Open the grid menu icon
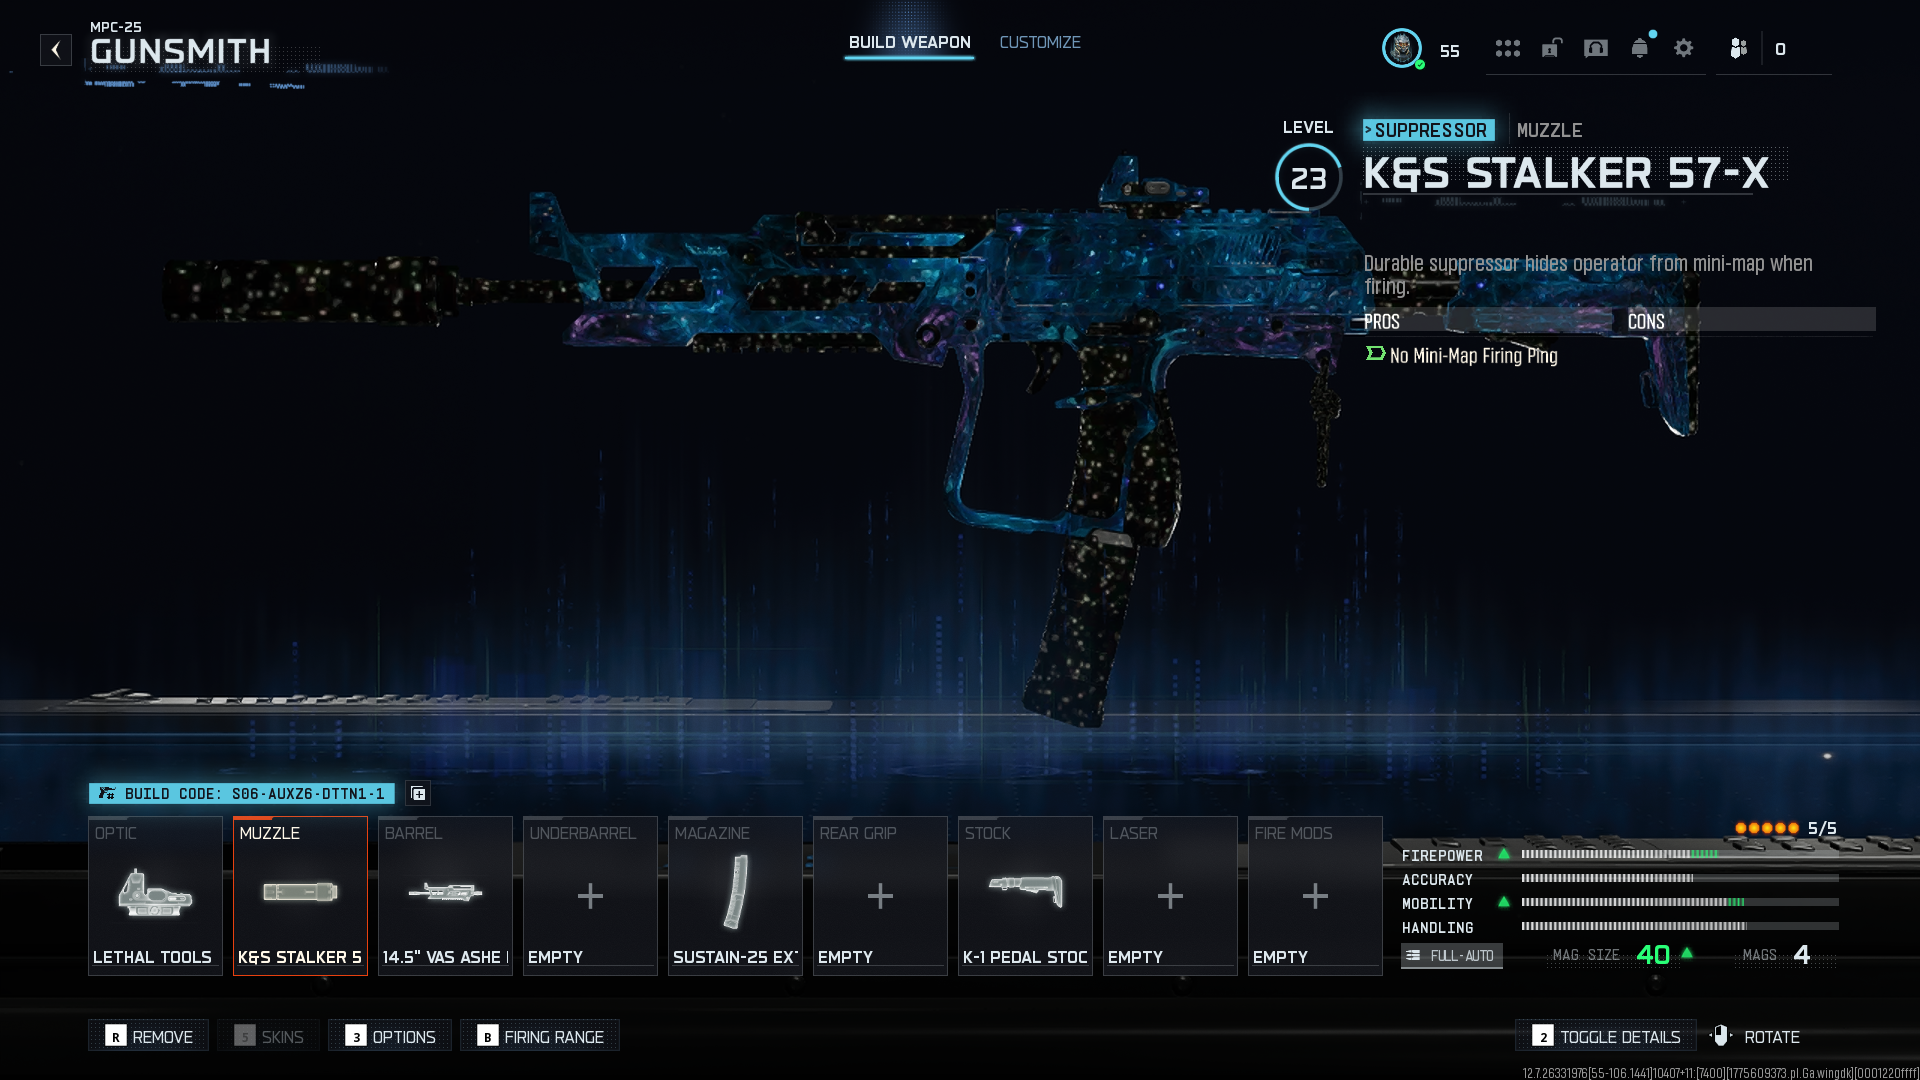Viewport: 1920px width, 1080px height. [x=1508, y=49]
